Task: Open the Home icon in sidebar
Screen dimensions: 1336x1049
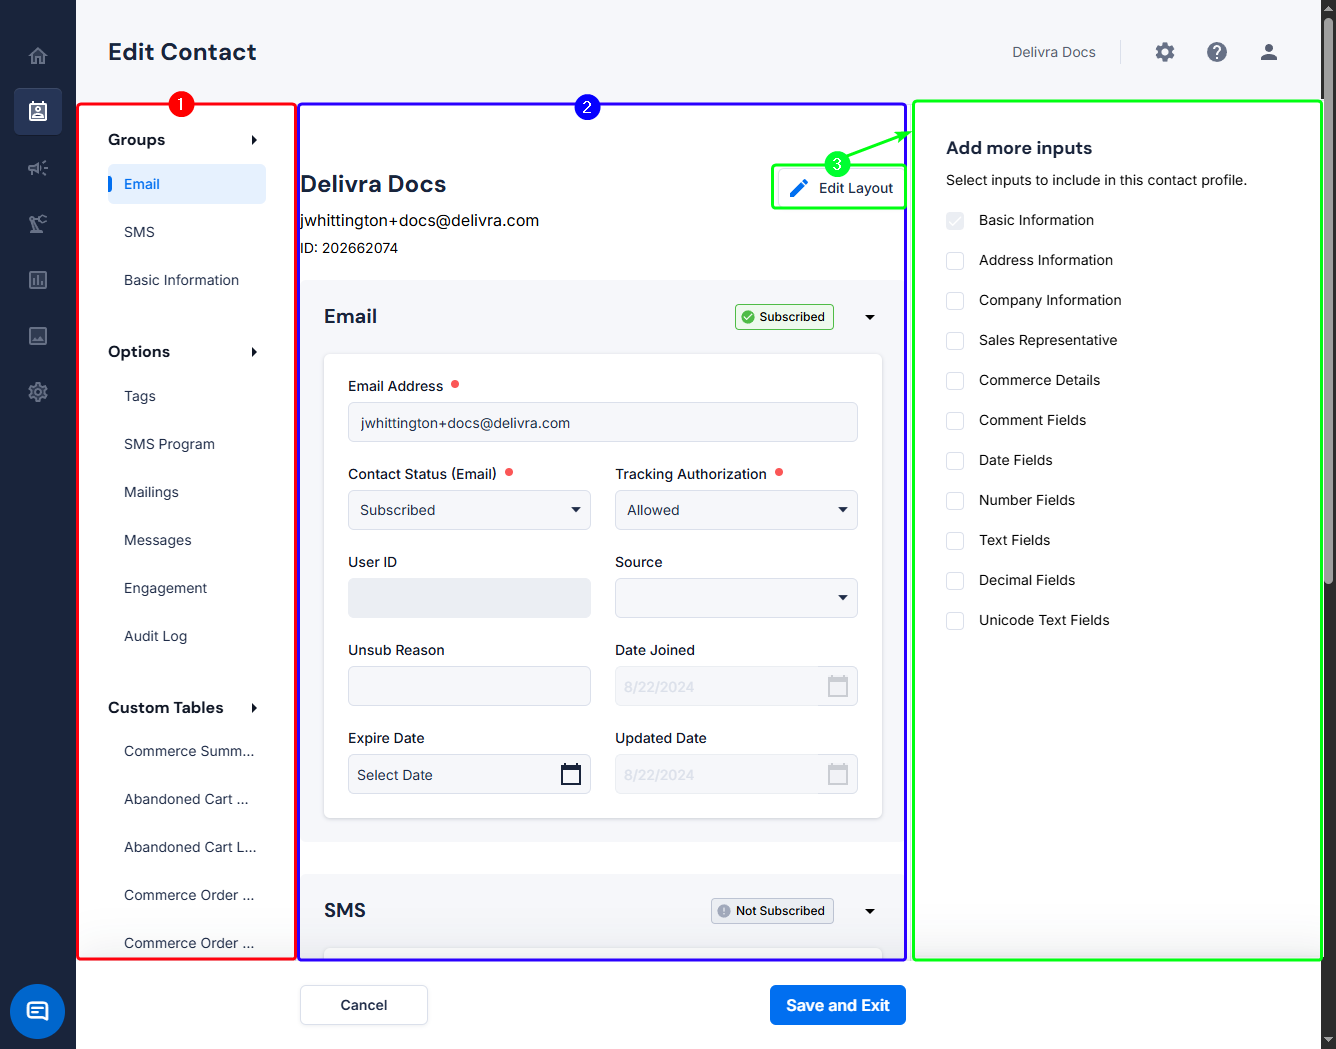Action: pos(38,56)
